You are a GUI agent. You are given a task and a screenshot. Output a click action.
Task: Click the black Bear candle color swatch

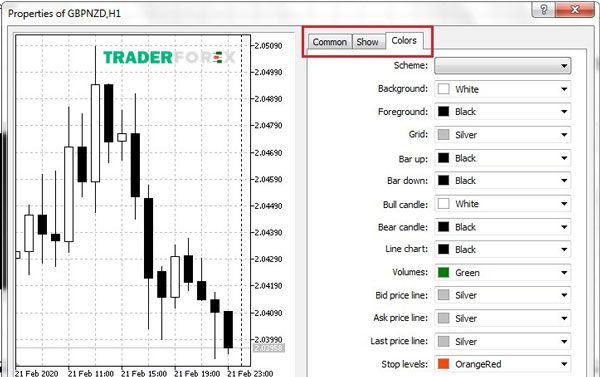click(443, 227)
